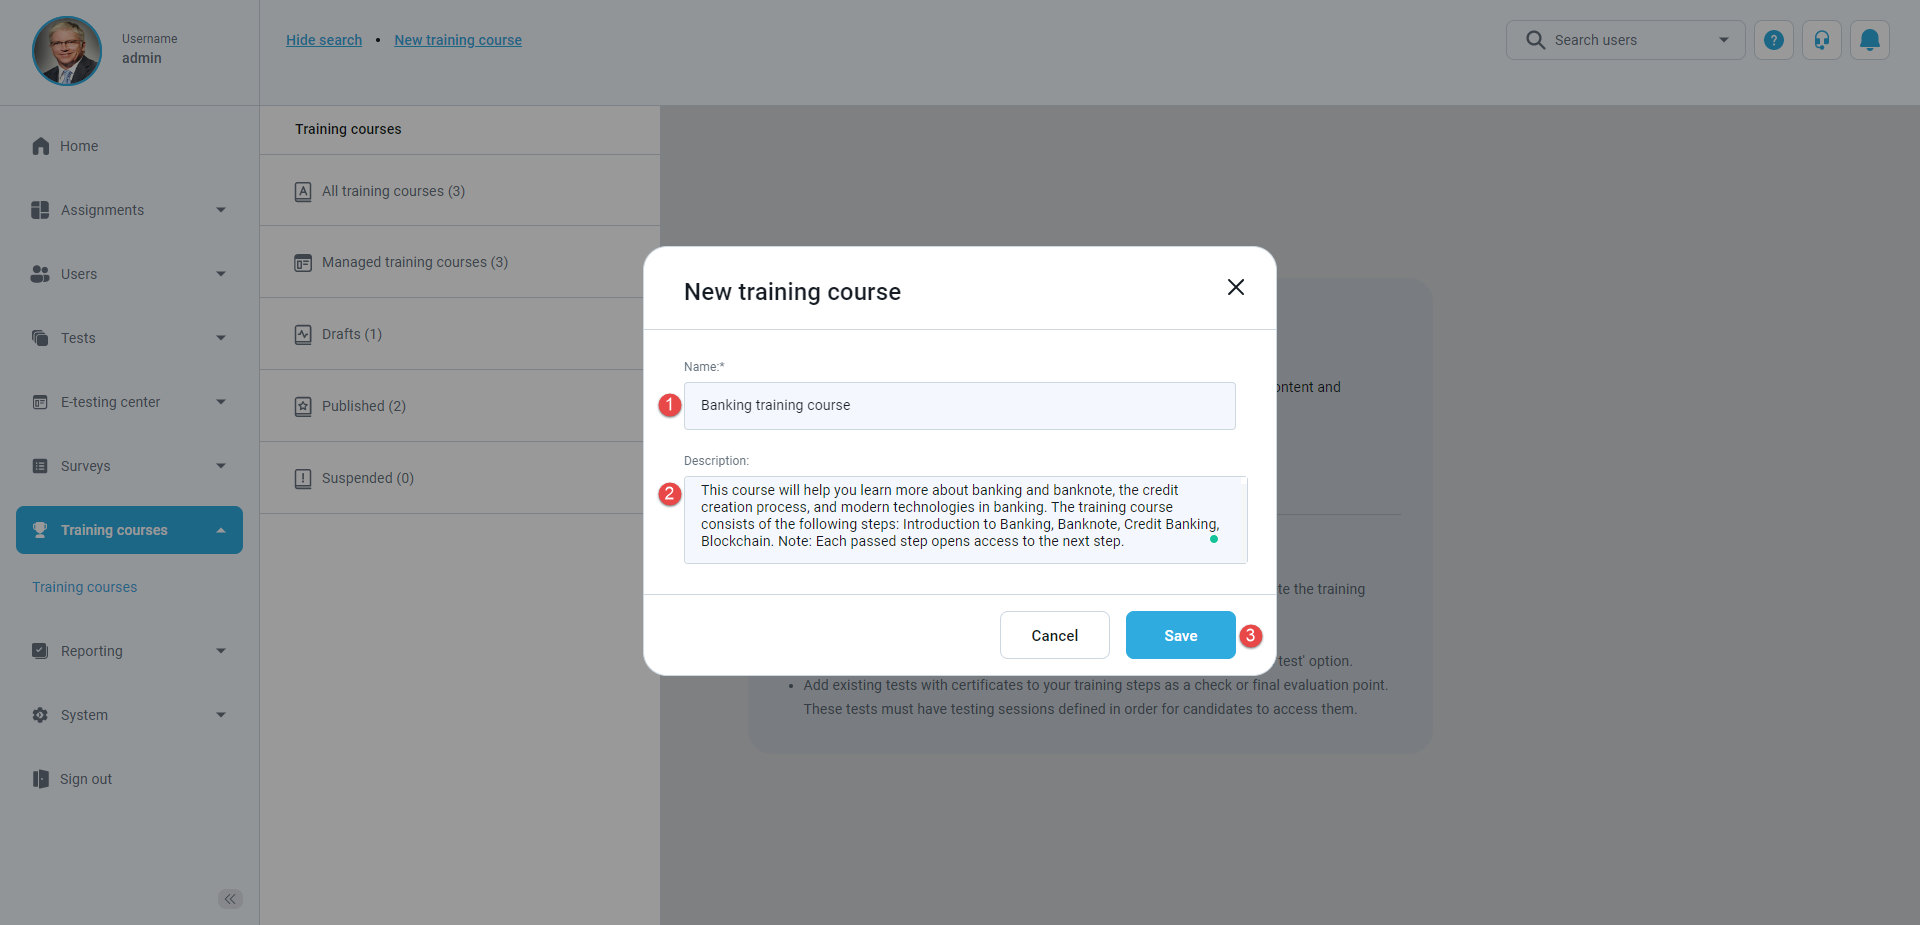Click the Name input field
Viewport: 1920px width, 925px height.
pyautogui.click(x=959, y=406)
